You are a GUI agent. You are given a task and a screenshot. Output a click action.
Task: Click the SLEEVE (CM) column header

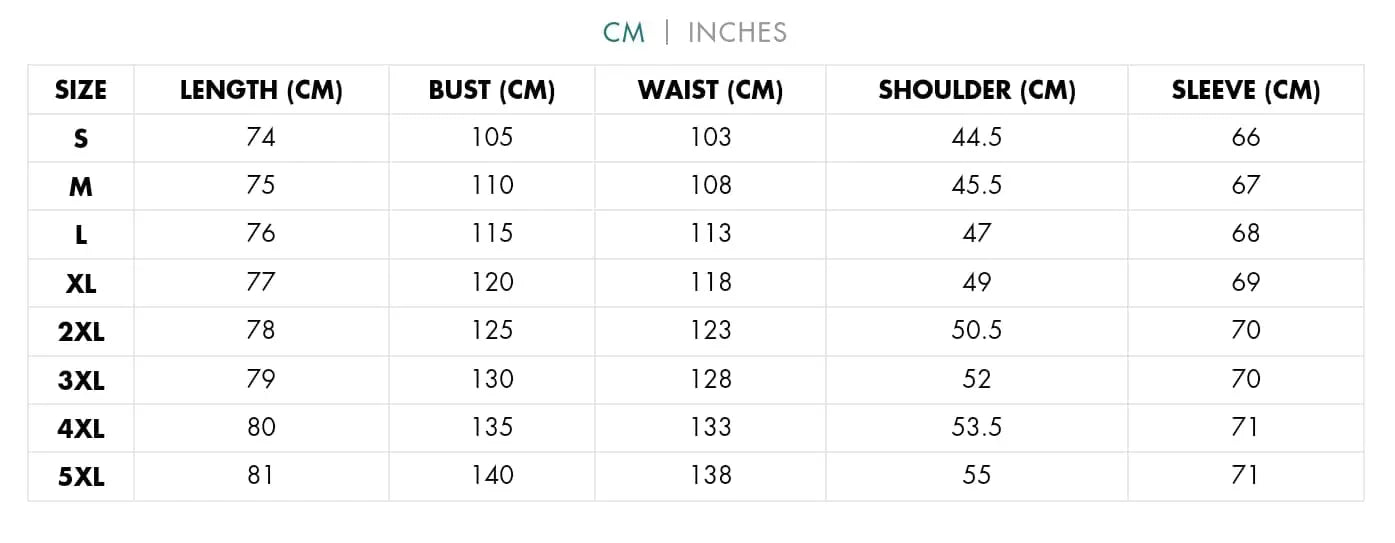pyautogui.click(x=1246, y=90)
